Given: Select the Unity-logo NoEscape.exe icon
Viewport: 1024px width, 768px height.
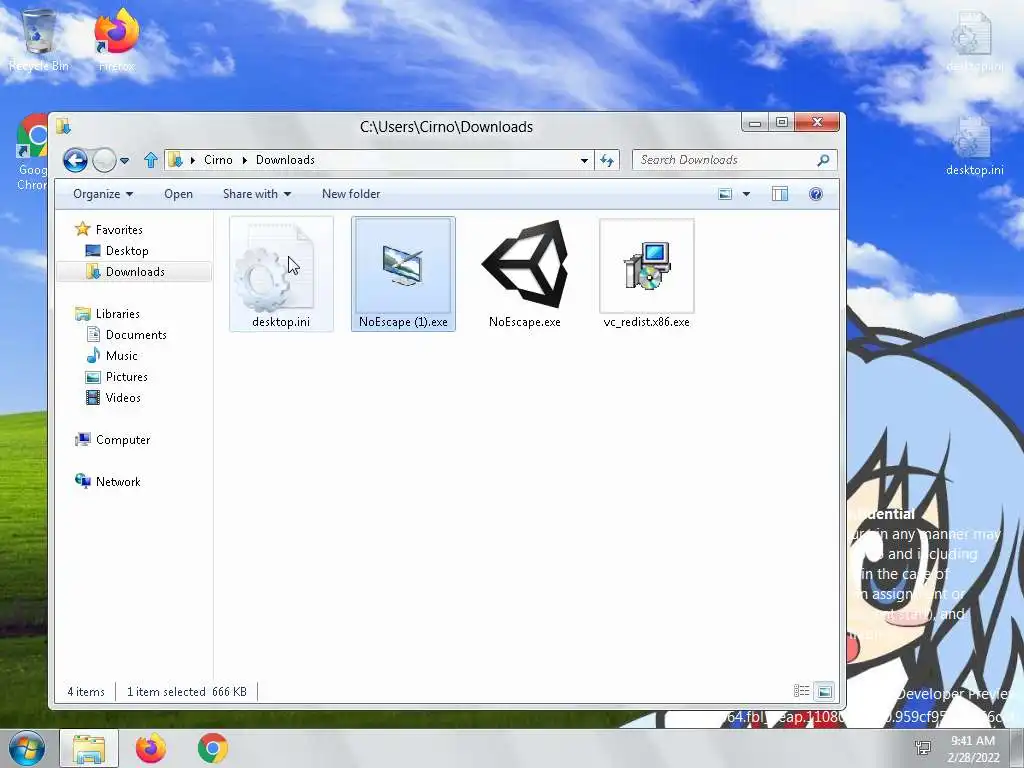Looking at the screenshot, I should click(x=525, y=264).
